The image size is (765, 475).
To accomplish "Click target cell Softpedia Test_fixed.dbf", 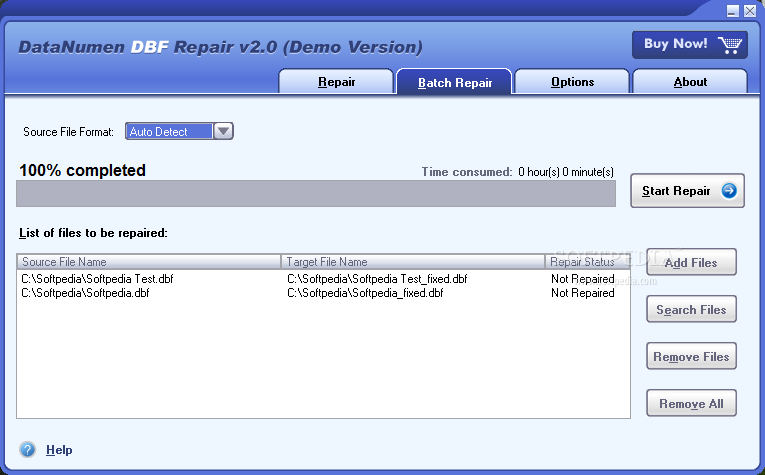I will point(377,279).
